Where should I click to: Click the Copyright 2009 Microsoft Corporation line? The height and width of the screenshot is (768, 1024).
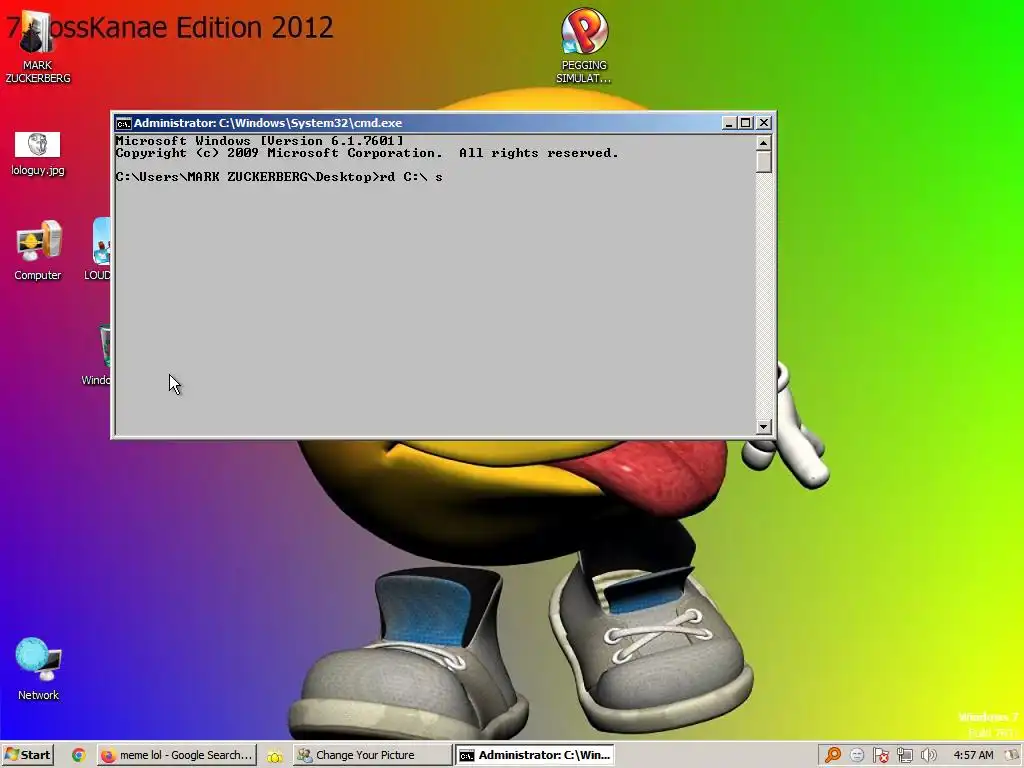pos(366,153)
